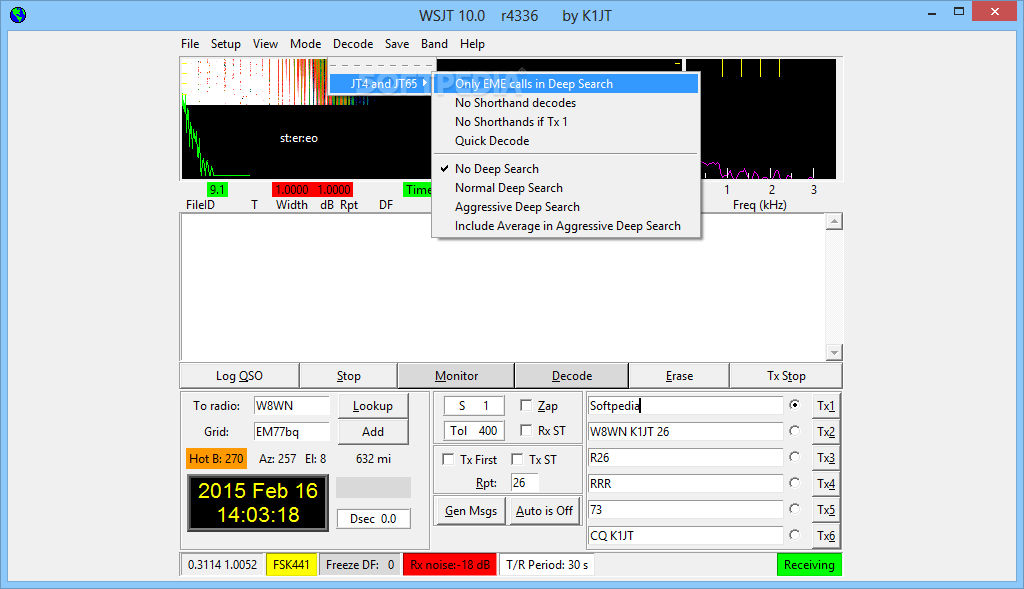This screenshot has width=1024, height=589.
Task: Click the Tx1 button
Action: click(826, 406)
